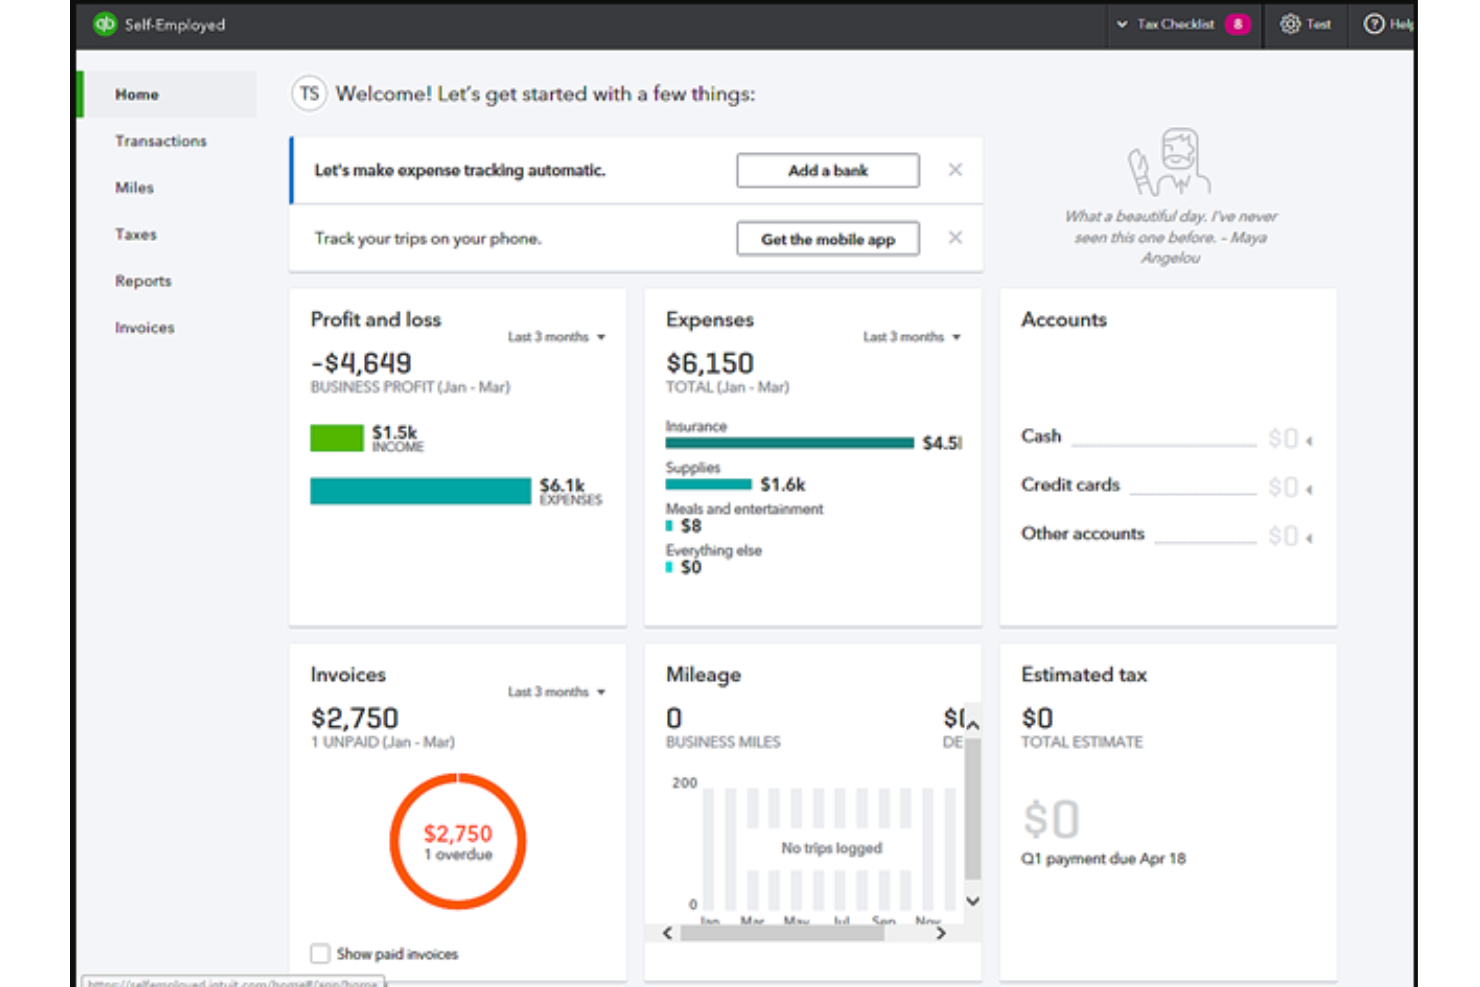Open Transactions in sidebar

(160, 141)
